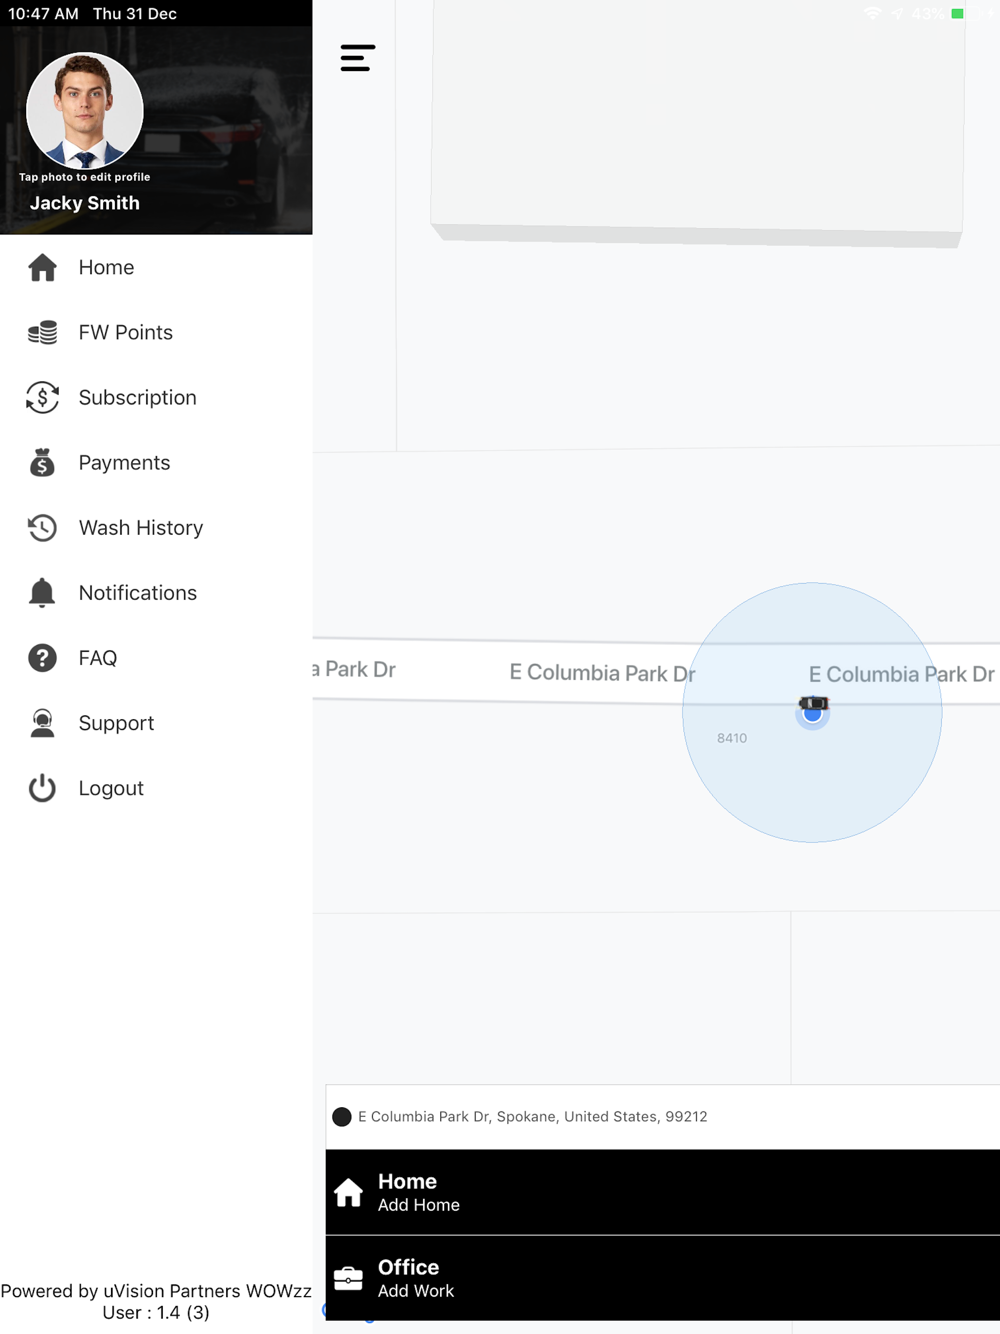This screenshot has height=1334, width=1000.
Task: Tap the 8410 map label
Action: click(x=732, y=738)
